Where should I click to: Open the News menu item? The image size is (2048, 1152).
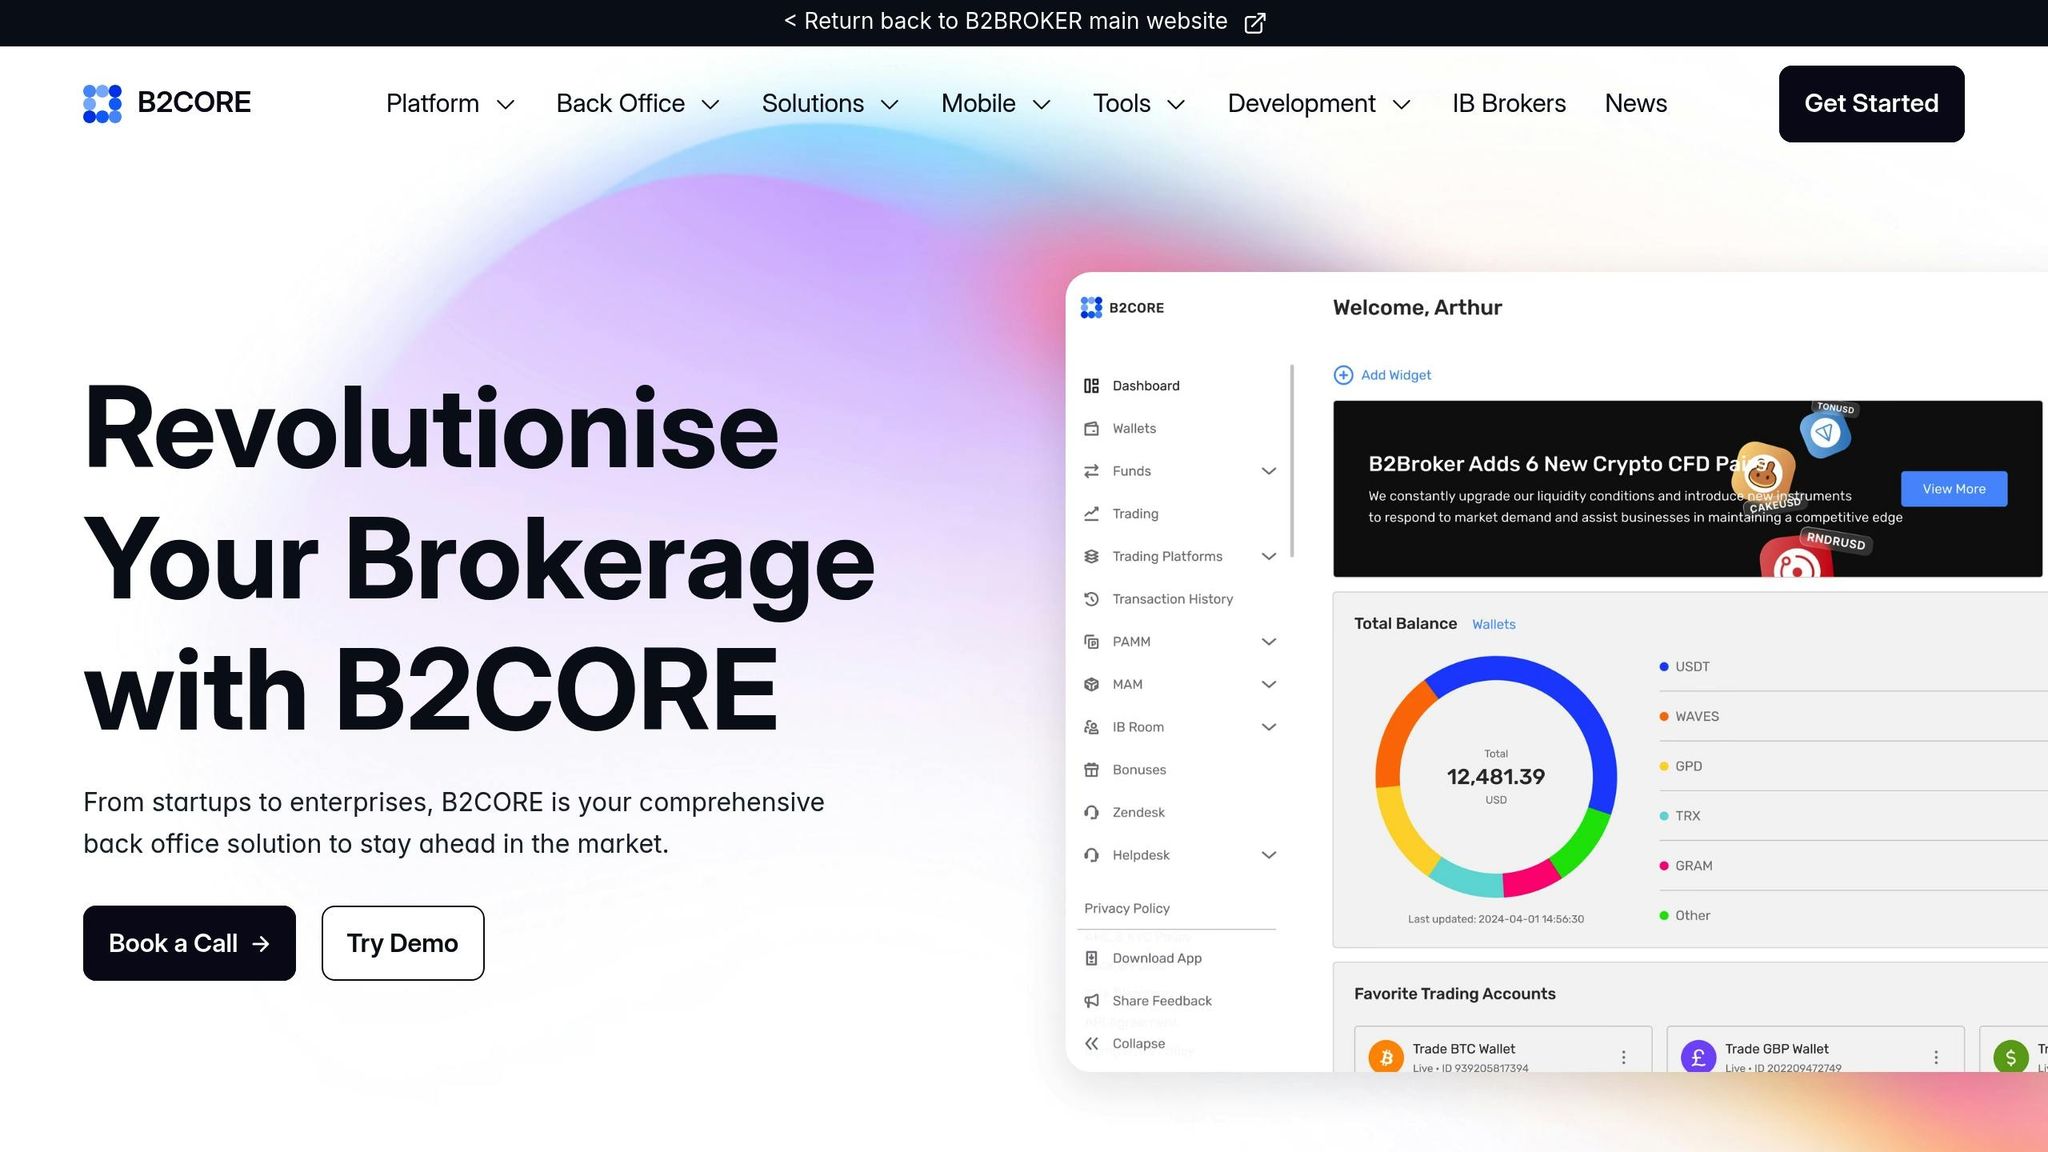(x=1636, y=103)
